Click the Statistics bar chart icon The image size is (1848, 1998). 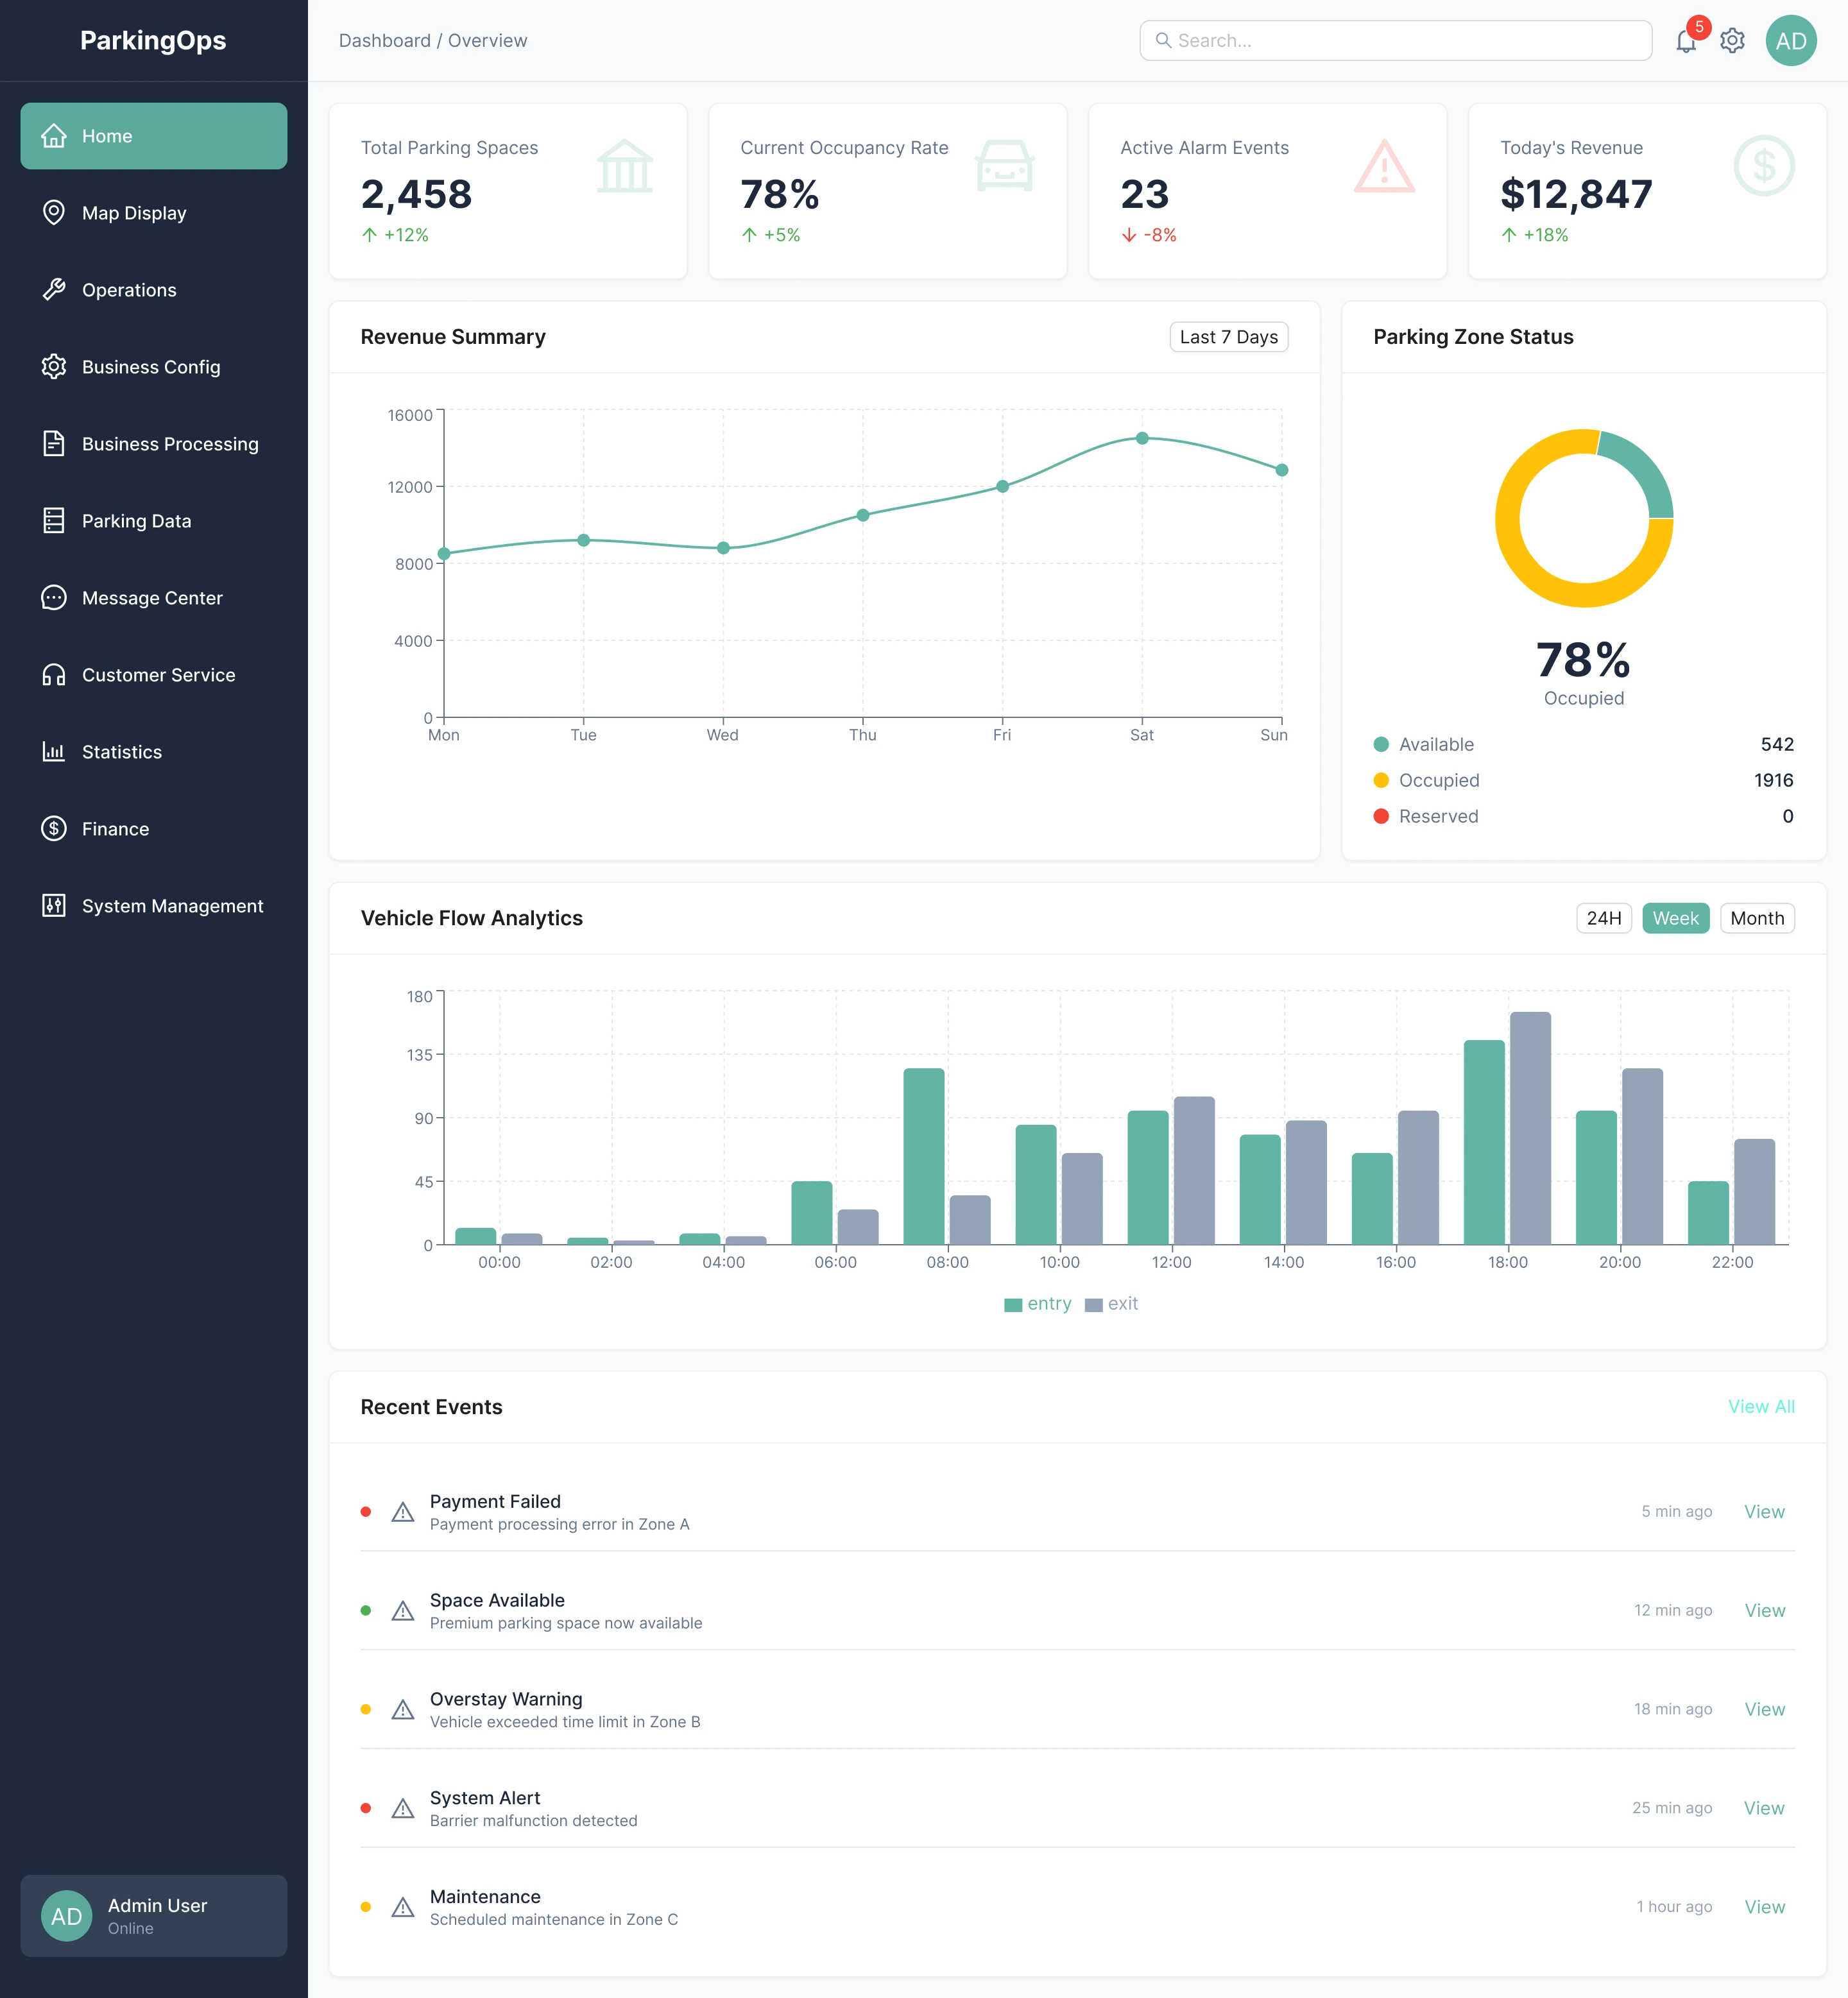pyautogui.click(x=54, y=752)
